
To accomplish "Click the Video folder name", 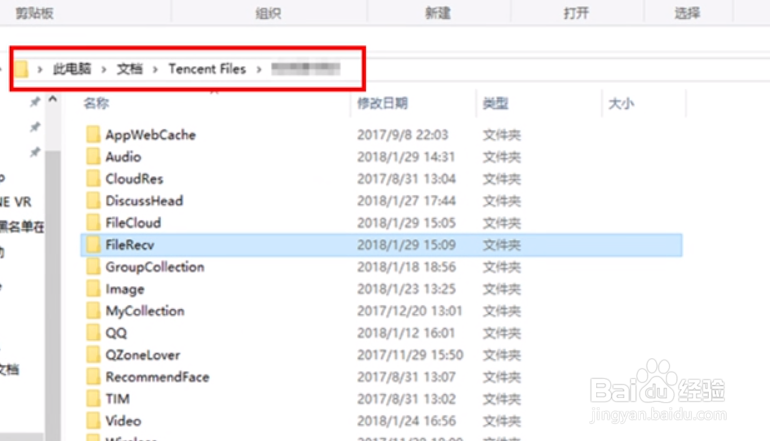I will tap(123, 421).
